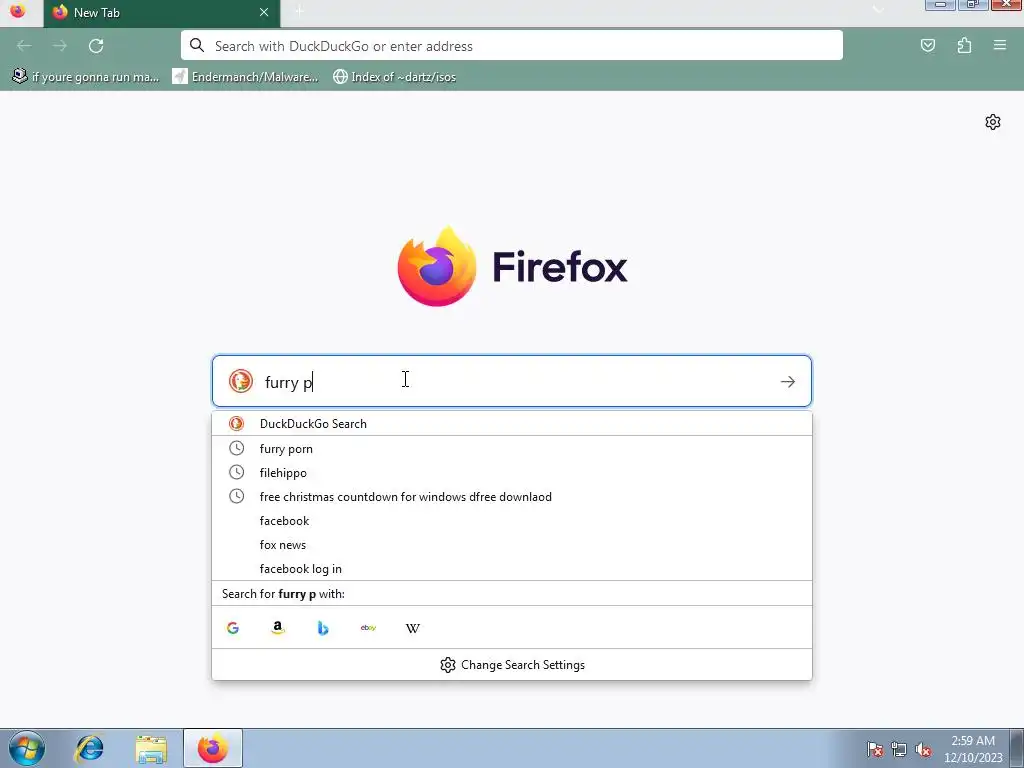Open Action Center flag tray icon
Screen dimensions: 1024x768
click(x=875, y=749)
